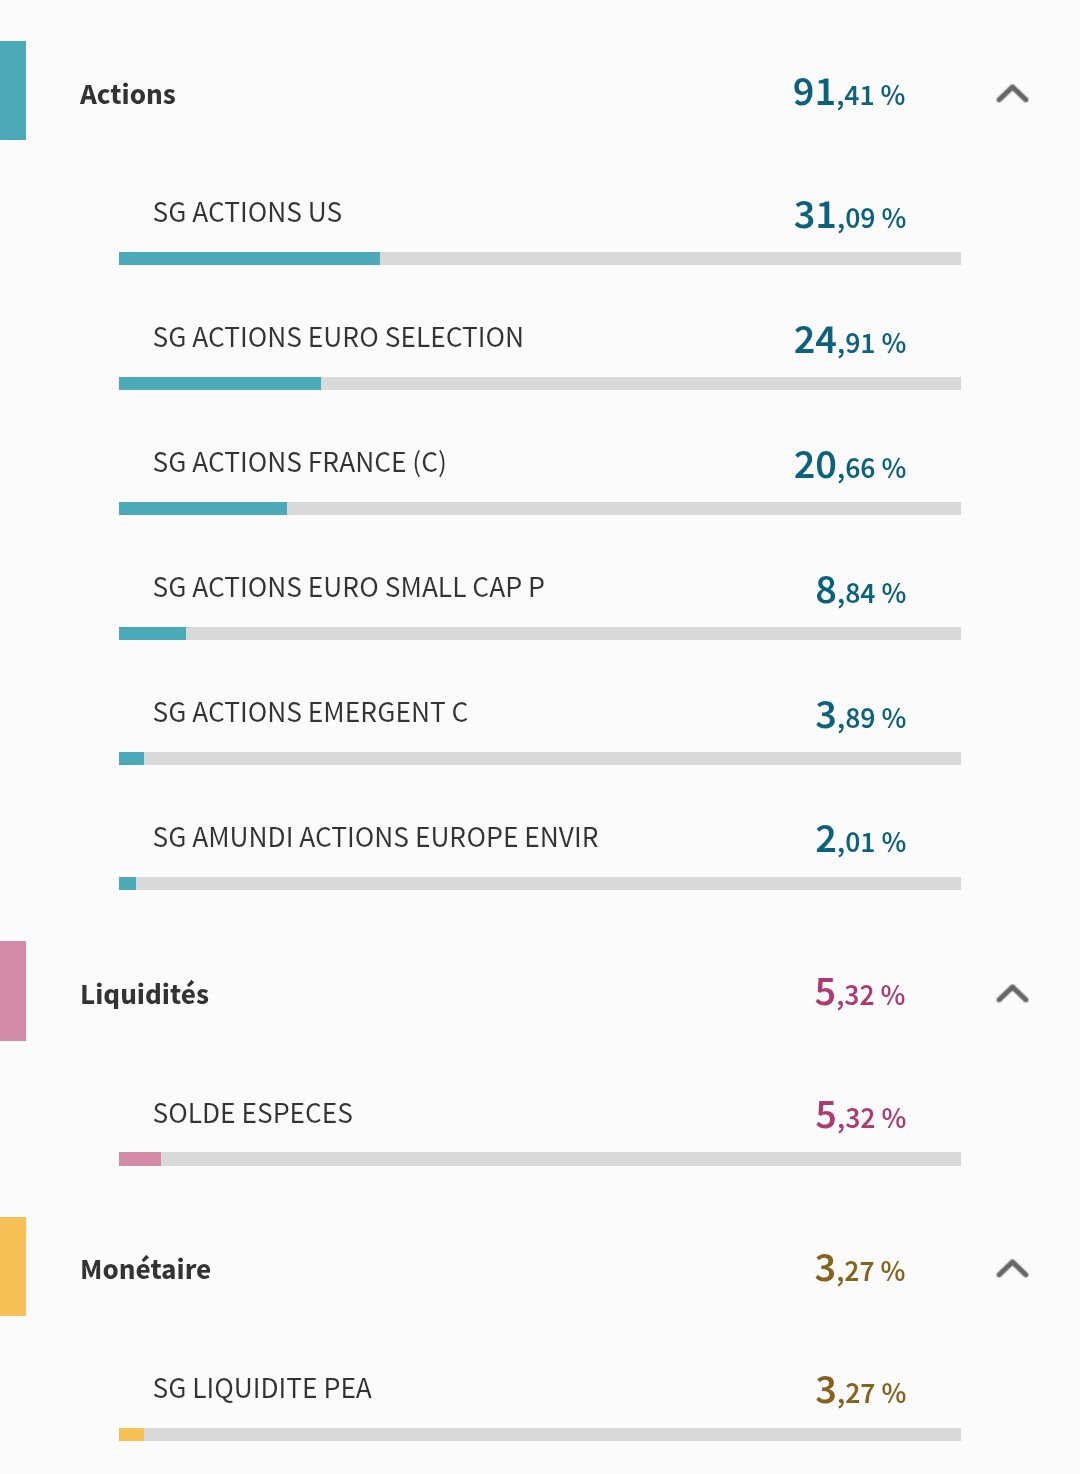Open the SG LIQUIDITE PEA fund
Viewport: 1080px width, 1474px height.
(x=262, y=1389)
